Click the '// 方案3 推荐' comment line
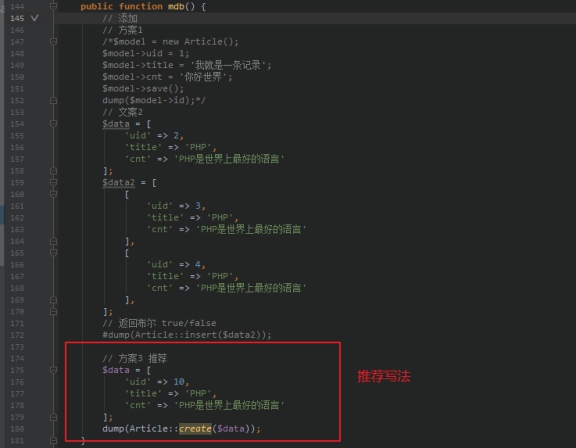This screenshot has width=576, height=448. click(134, 358)
